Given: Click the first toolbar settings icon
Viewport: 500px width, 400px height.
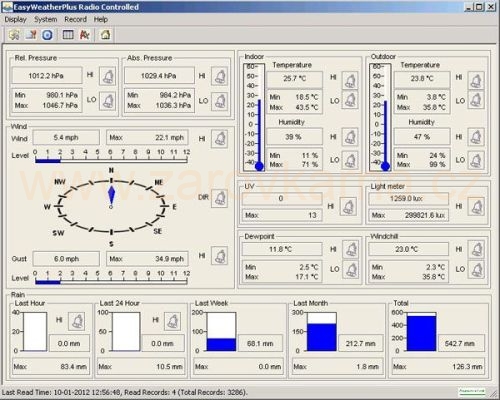Looking at the screenshot, I should [x=14, y=35].
